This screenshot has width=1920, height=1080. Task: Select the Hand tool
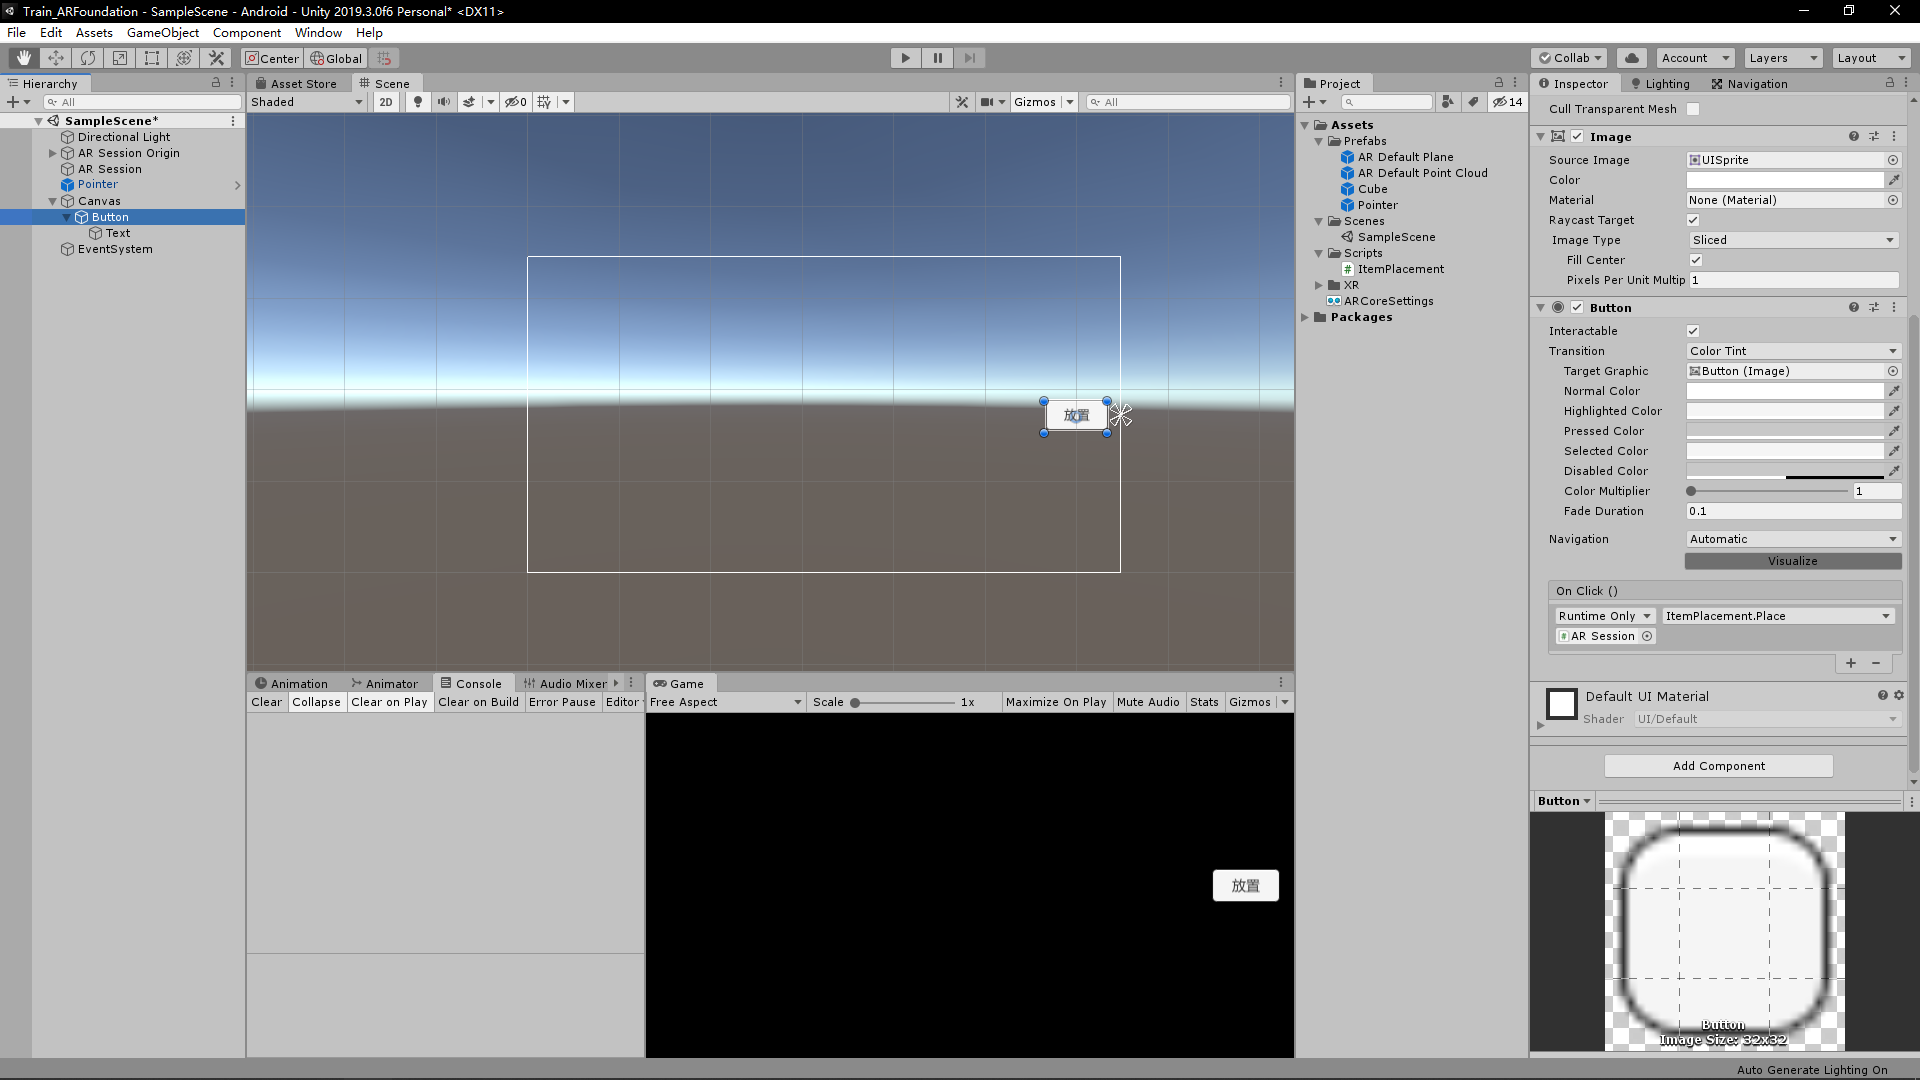coord(24,58)
